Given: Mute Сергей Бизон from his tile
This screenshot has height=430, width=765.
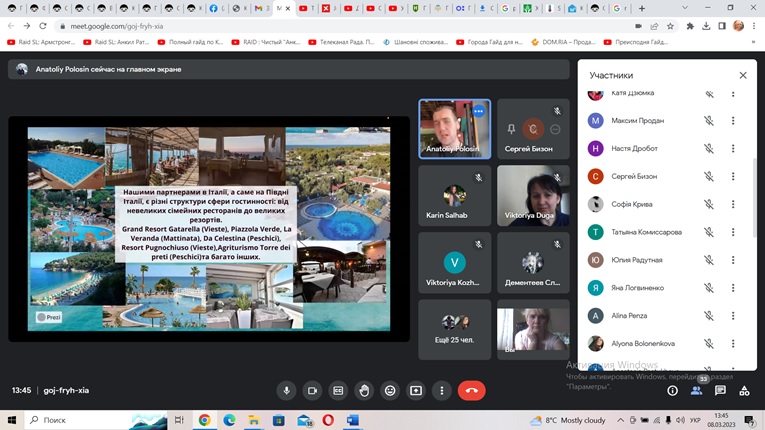Looking at the screenshot, I should (533, 129).
